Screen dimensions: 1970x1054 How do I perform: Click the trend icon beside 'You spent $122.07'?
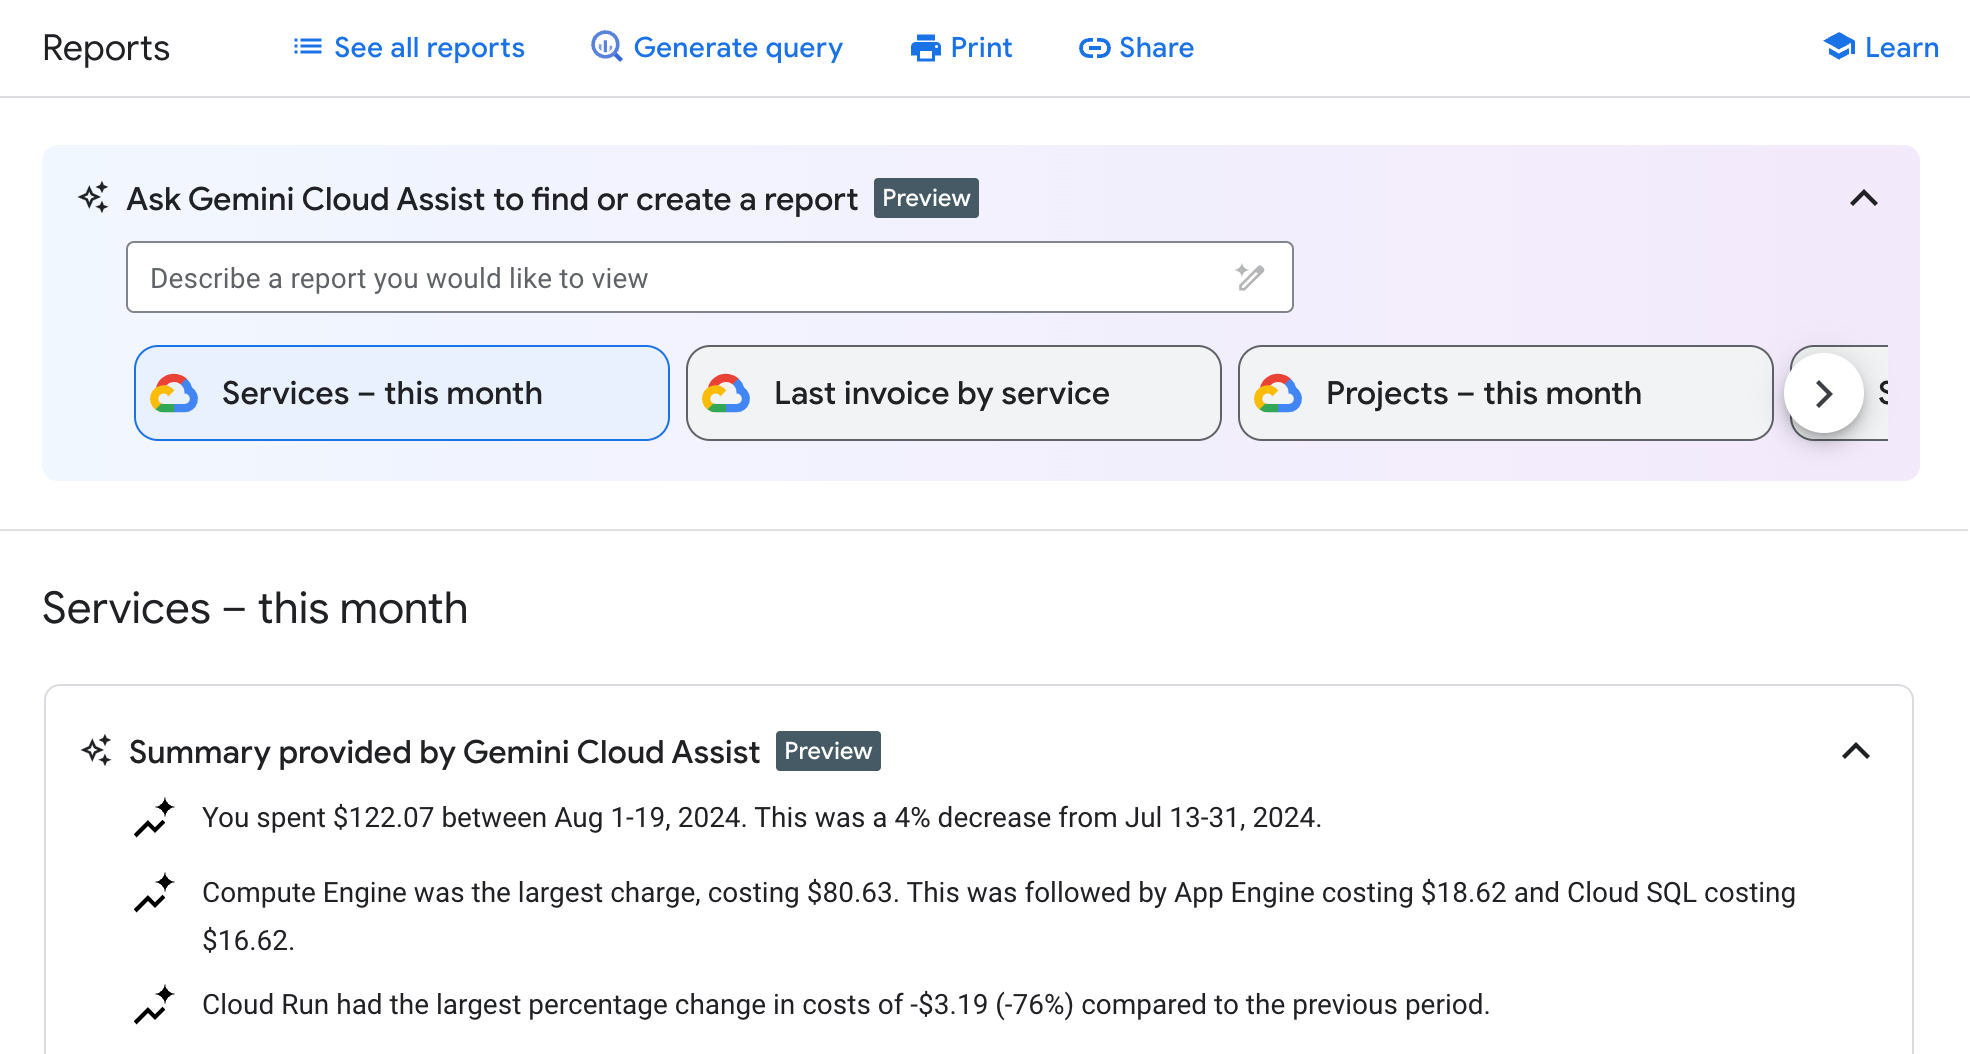[x=154, y=818]
